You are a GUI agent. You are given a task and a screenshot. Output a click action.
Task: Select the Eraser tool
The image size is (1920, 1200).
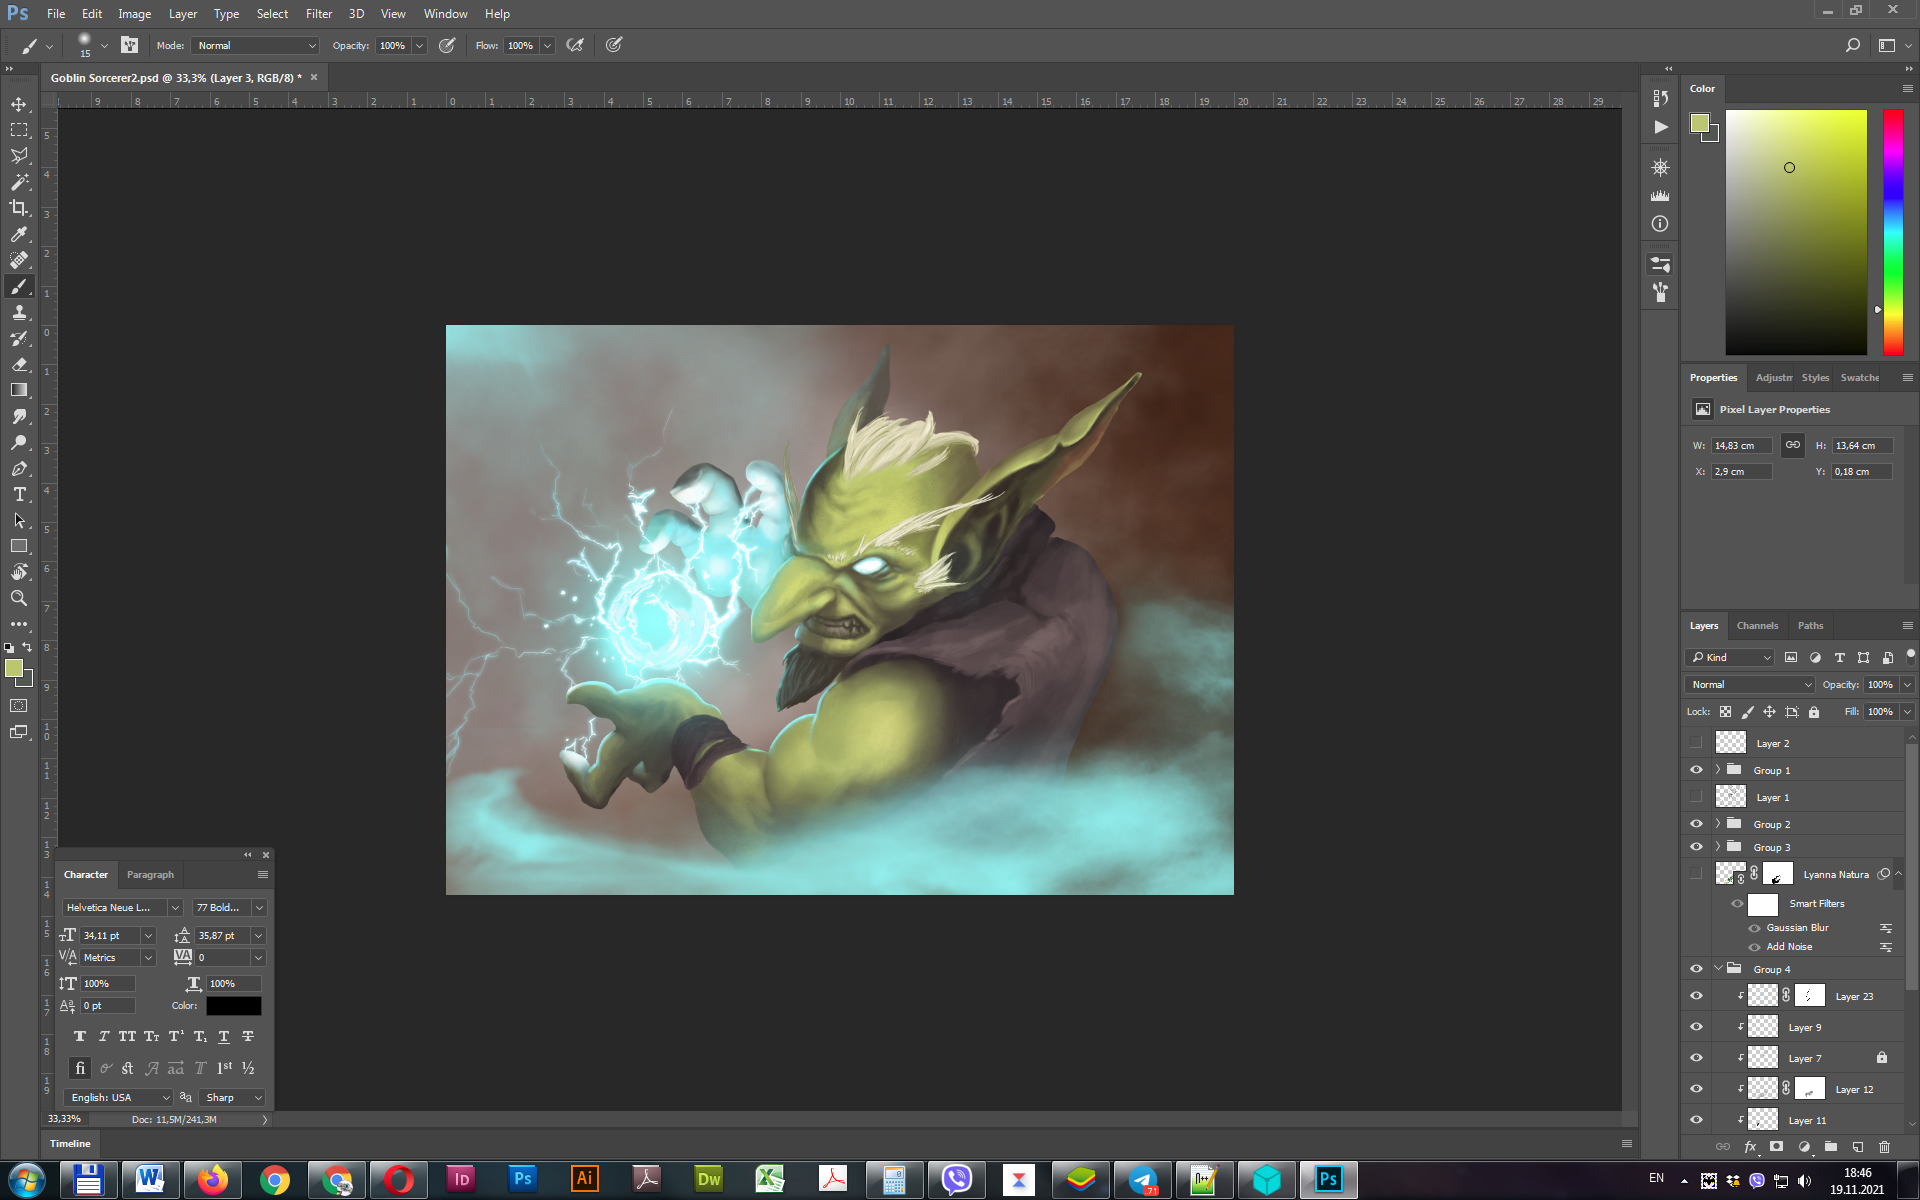pos(19,364)
